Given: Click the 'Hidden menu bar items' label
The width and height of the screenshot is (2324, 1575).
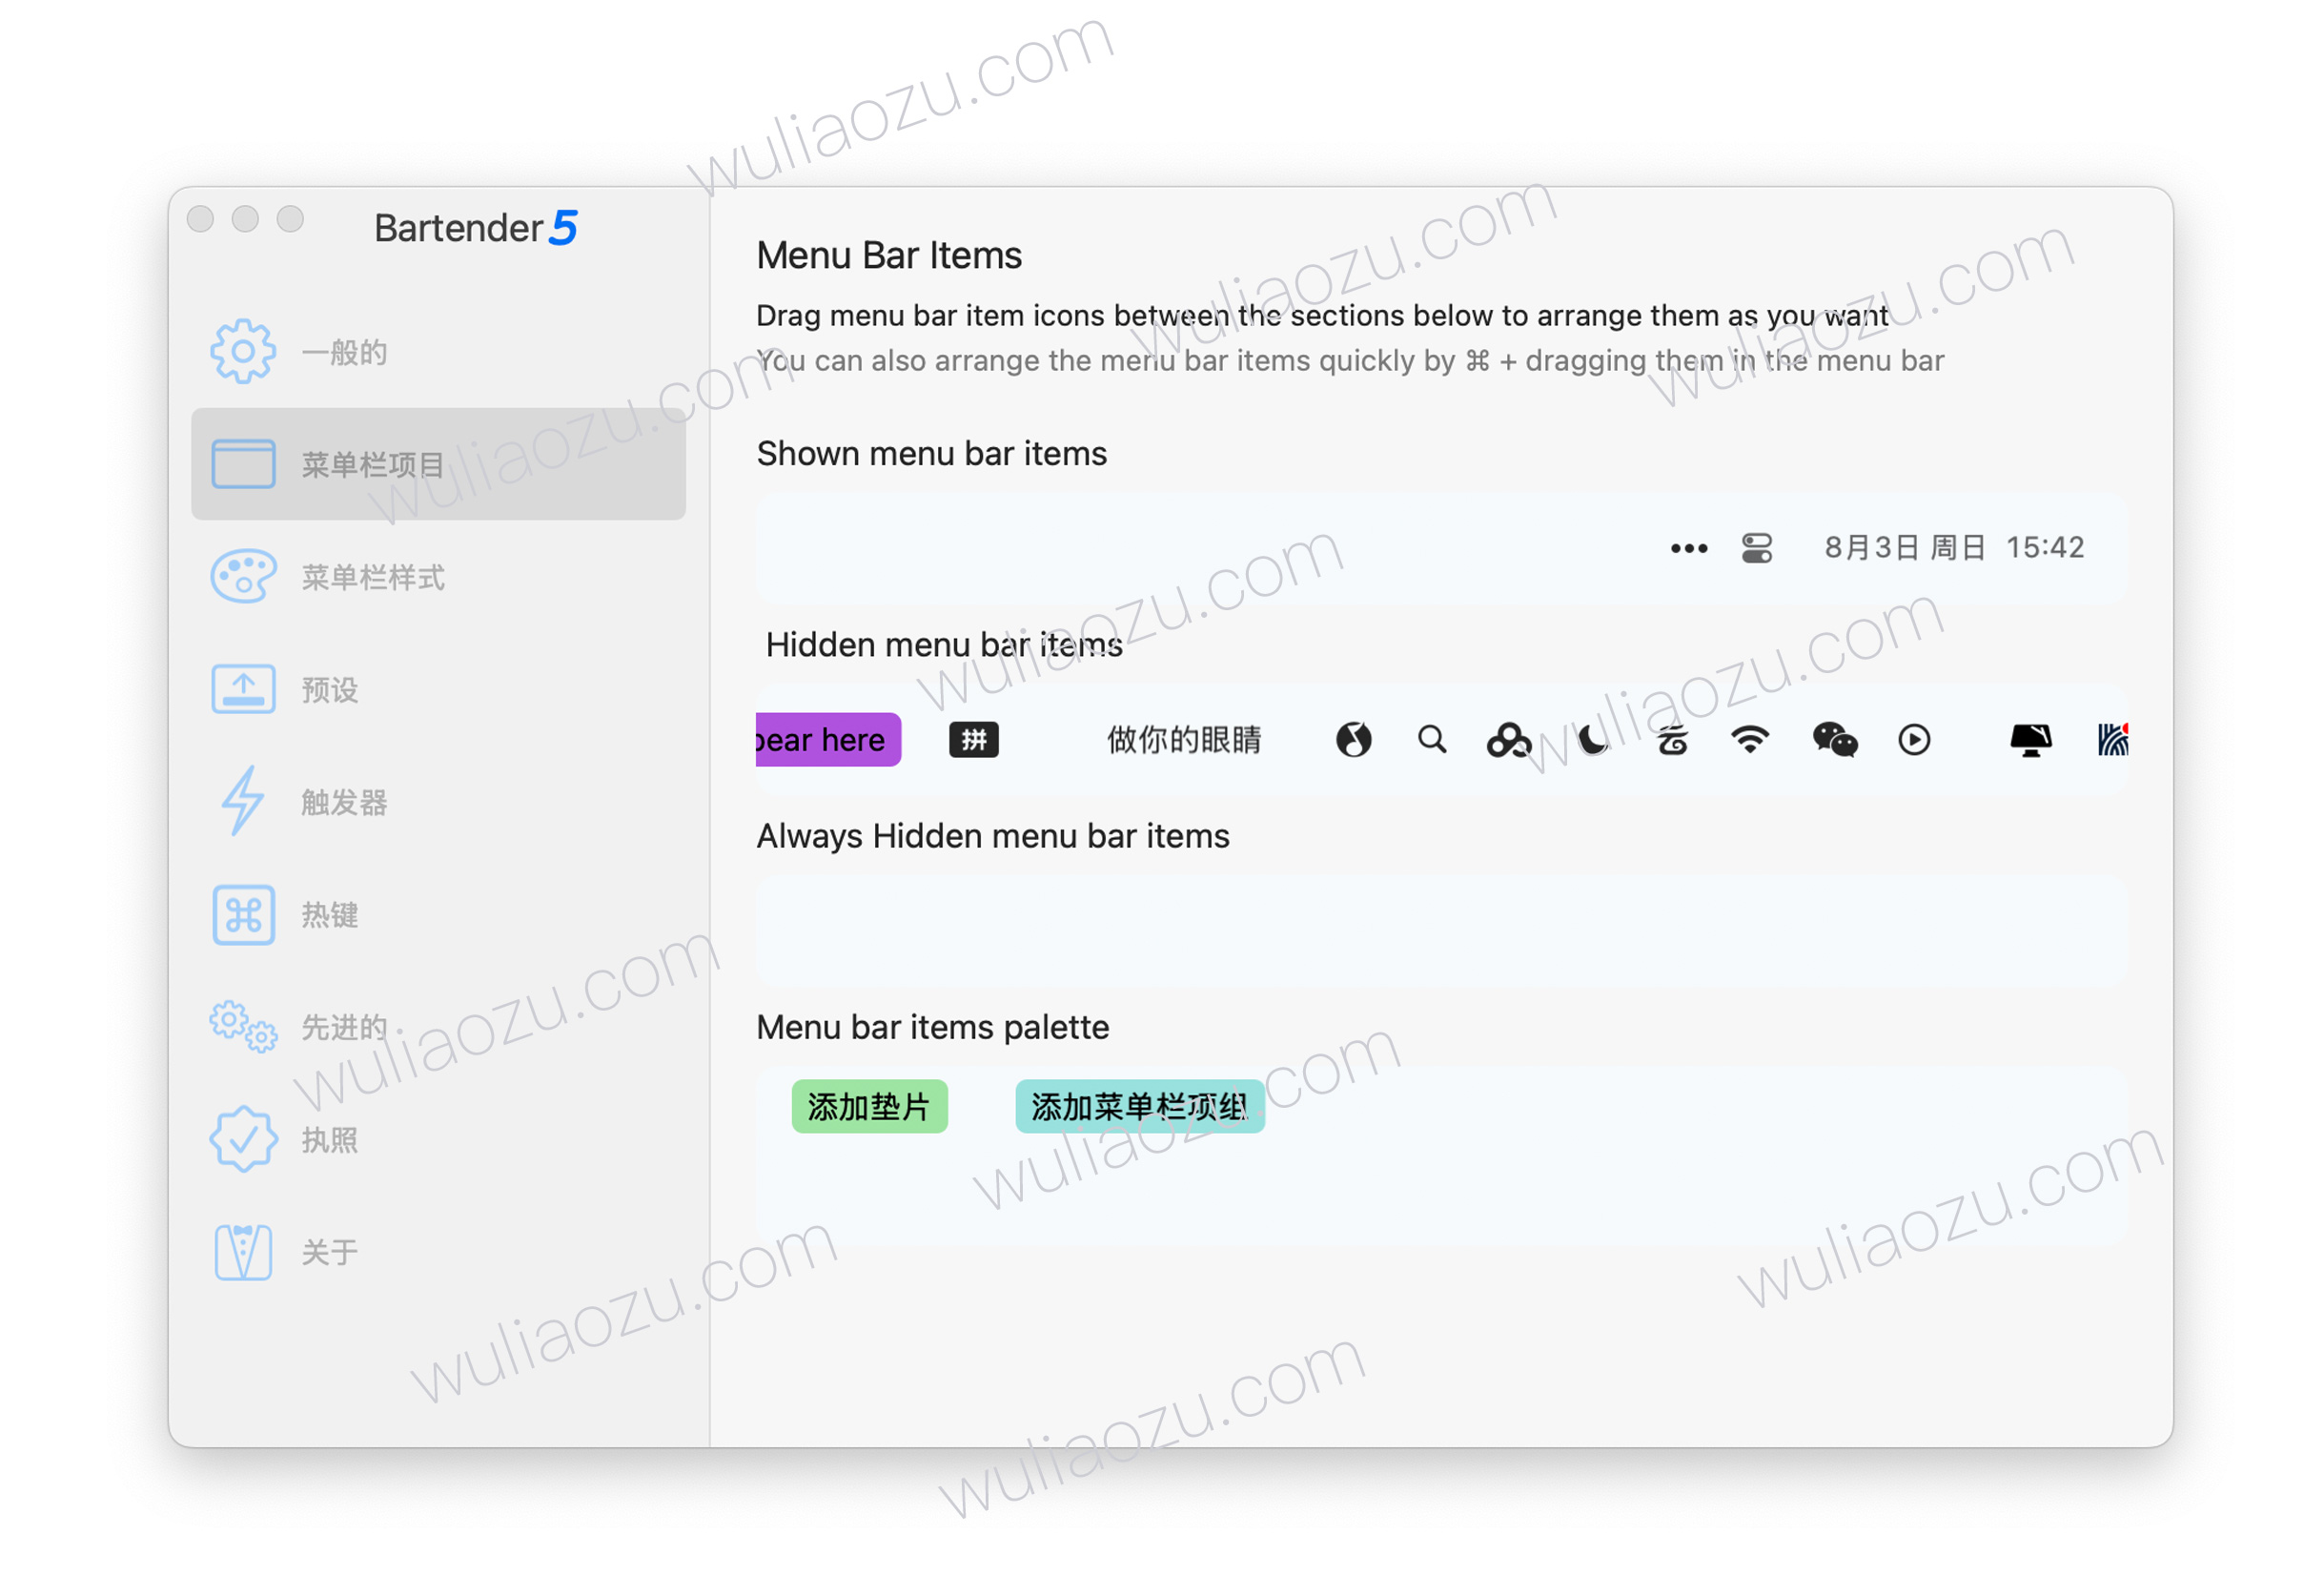Looking at the screenshot, I should pyautogui.click(x=944, y=645).
